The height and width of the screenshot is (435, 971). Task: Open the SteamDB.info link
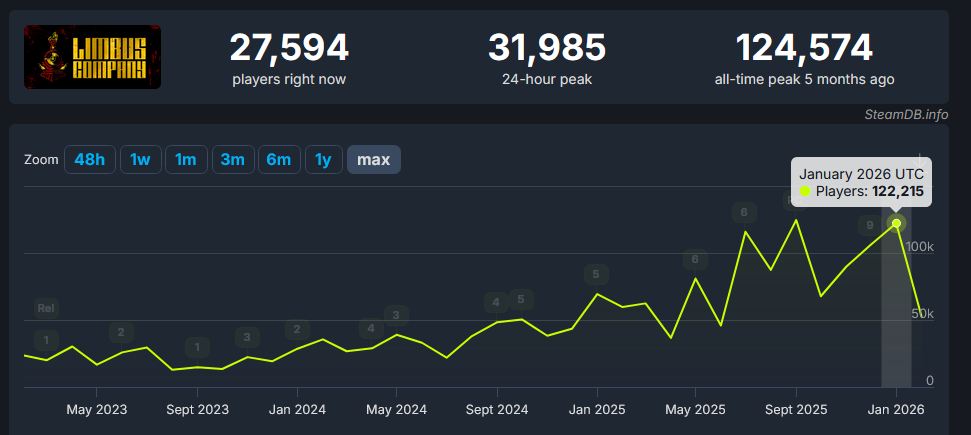(907, 115)
